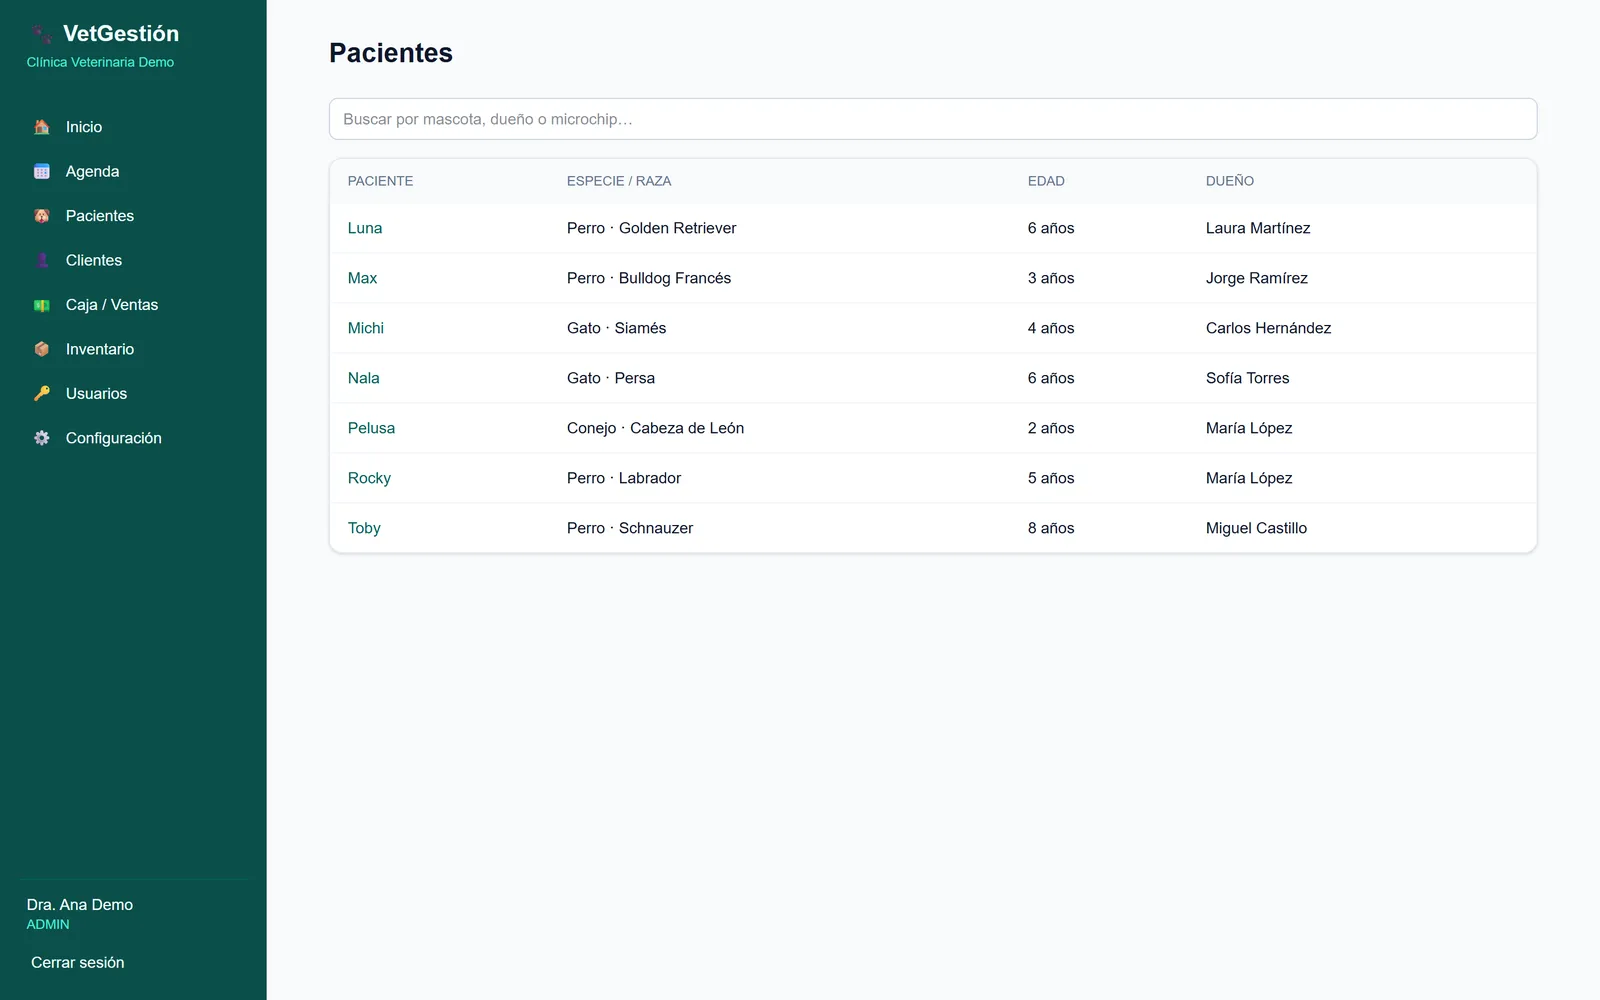Open patient Toby's record
Viewport: 1600px width, 1000px height.
[364, 528]
